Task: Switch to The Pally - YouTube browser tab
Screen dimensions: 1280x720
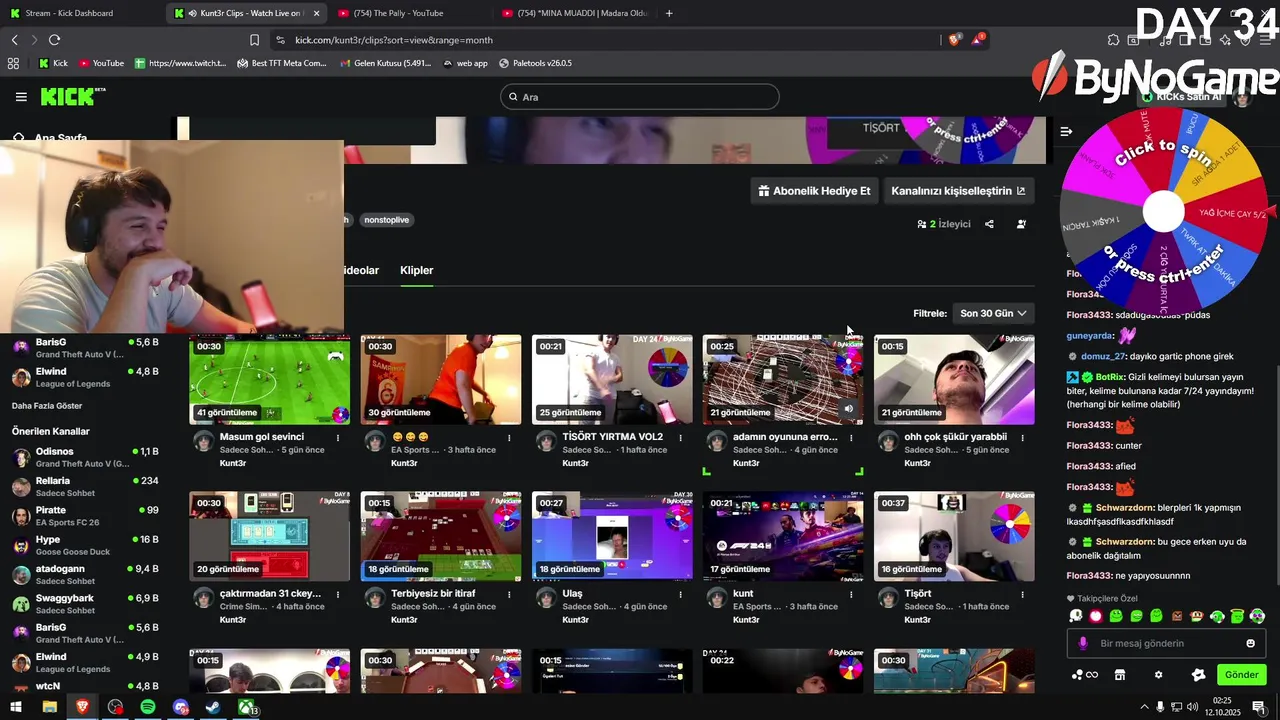Action: [411, 13]
